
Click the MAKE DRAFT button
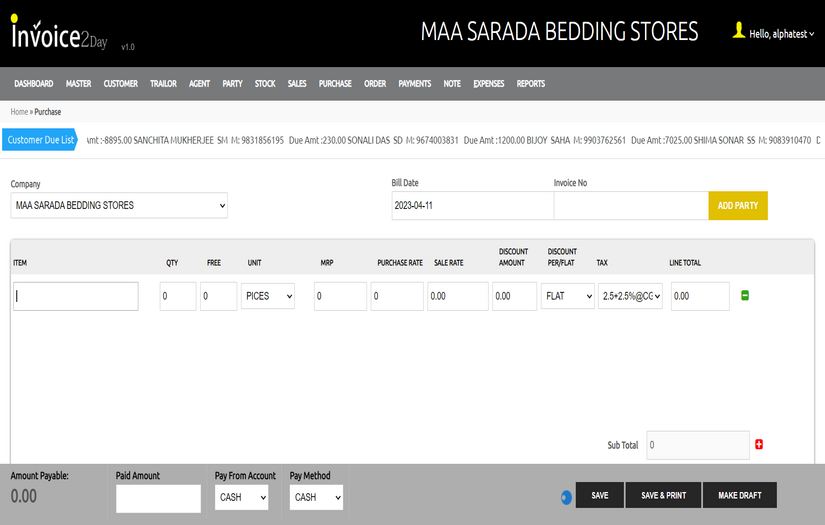[740, 495]
